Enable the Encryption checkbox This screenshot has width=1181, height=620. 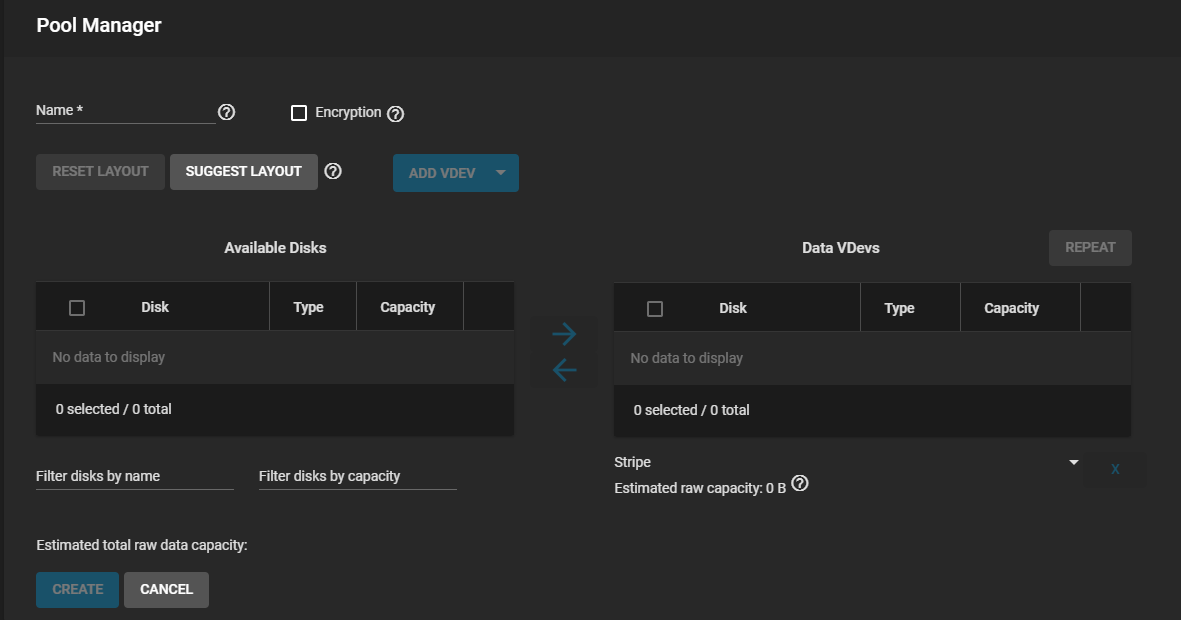click(x=299, y=113)
